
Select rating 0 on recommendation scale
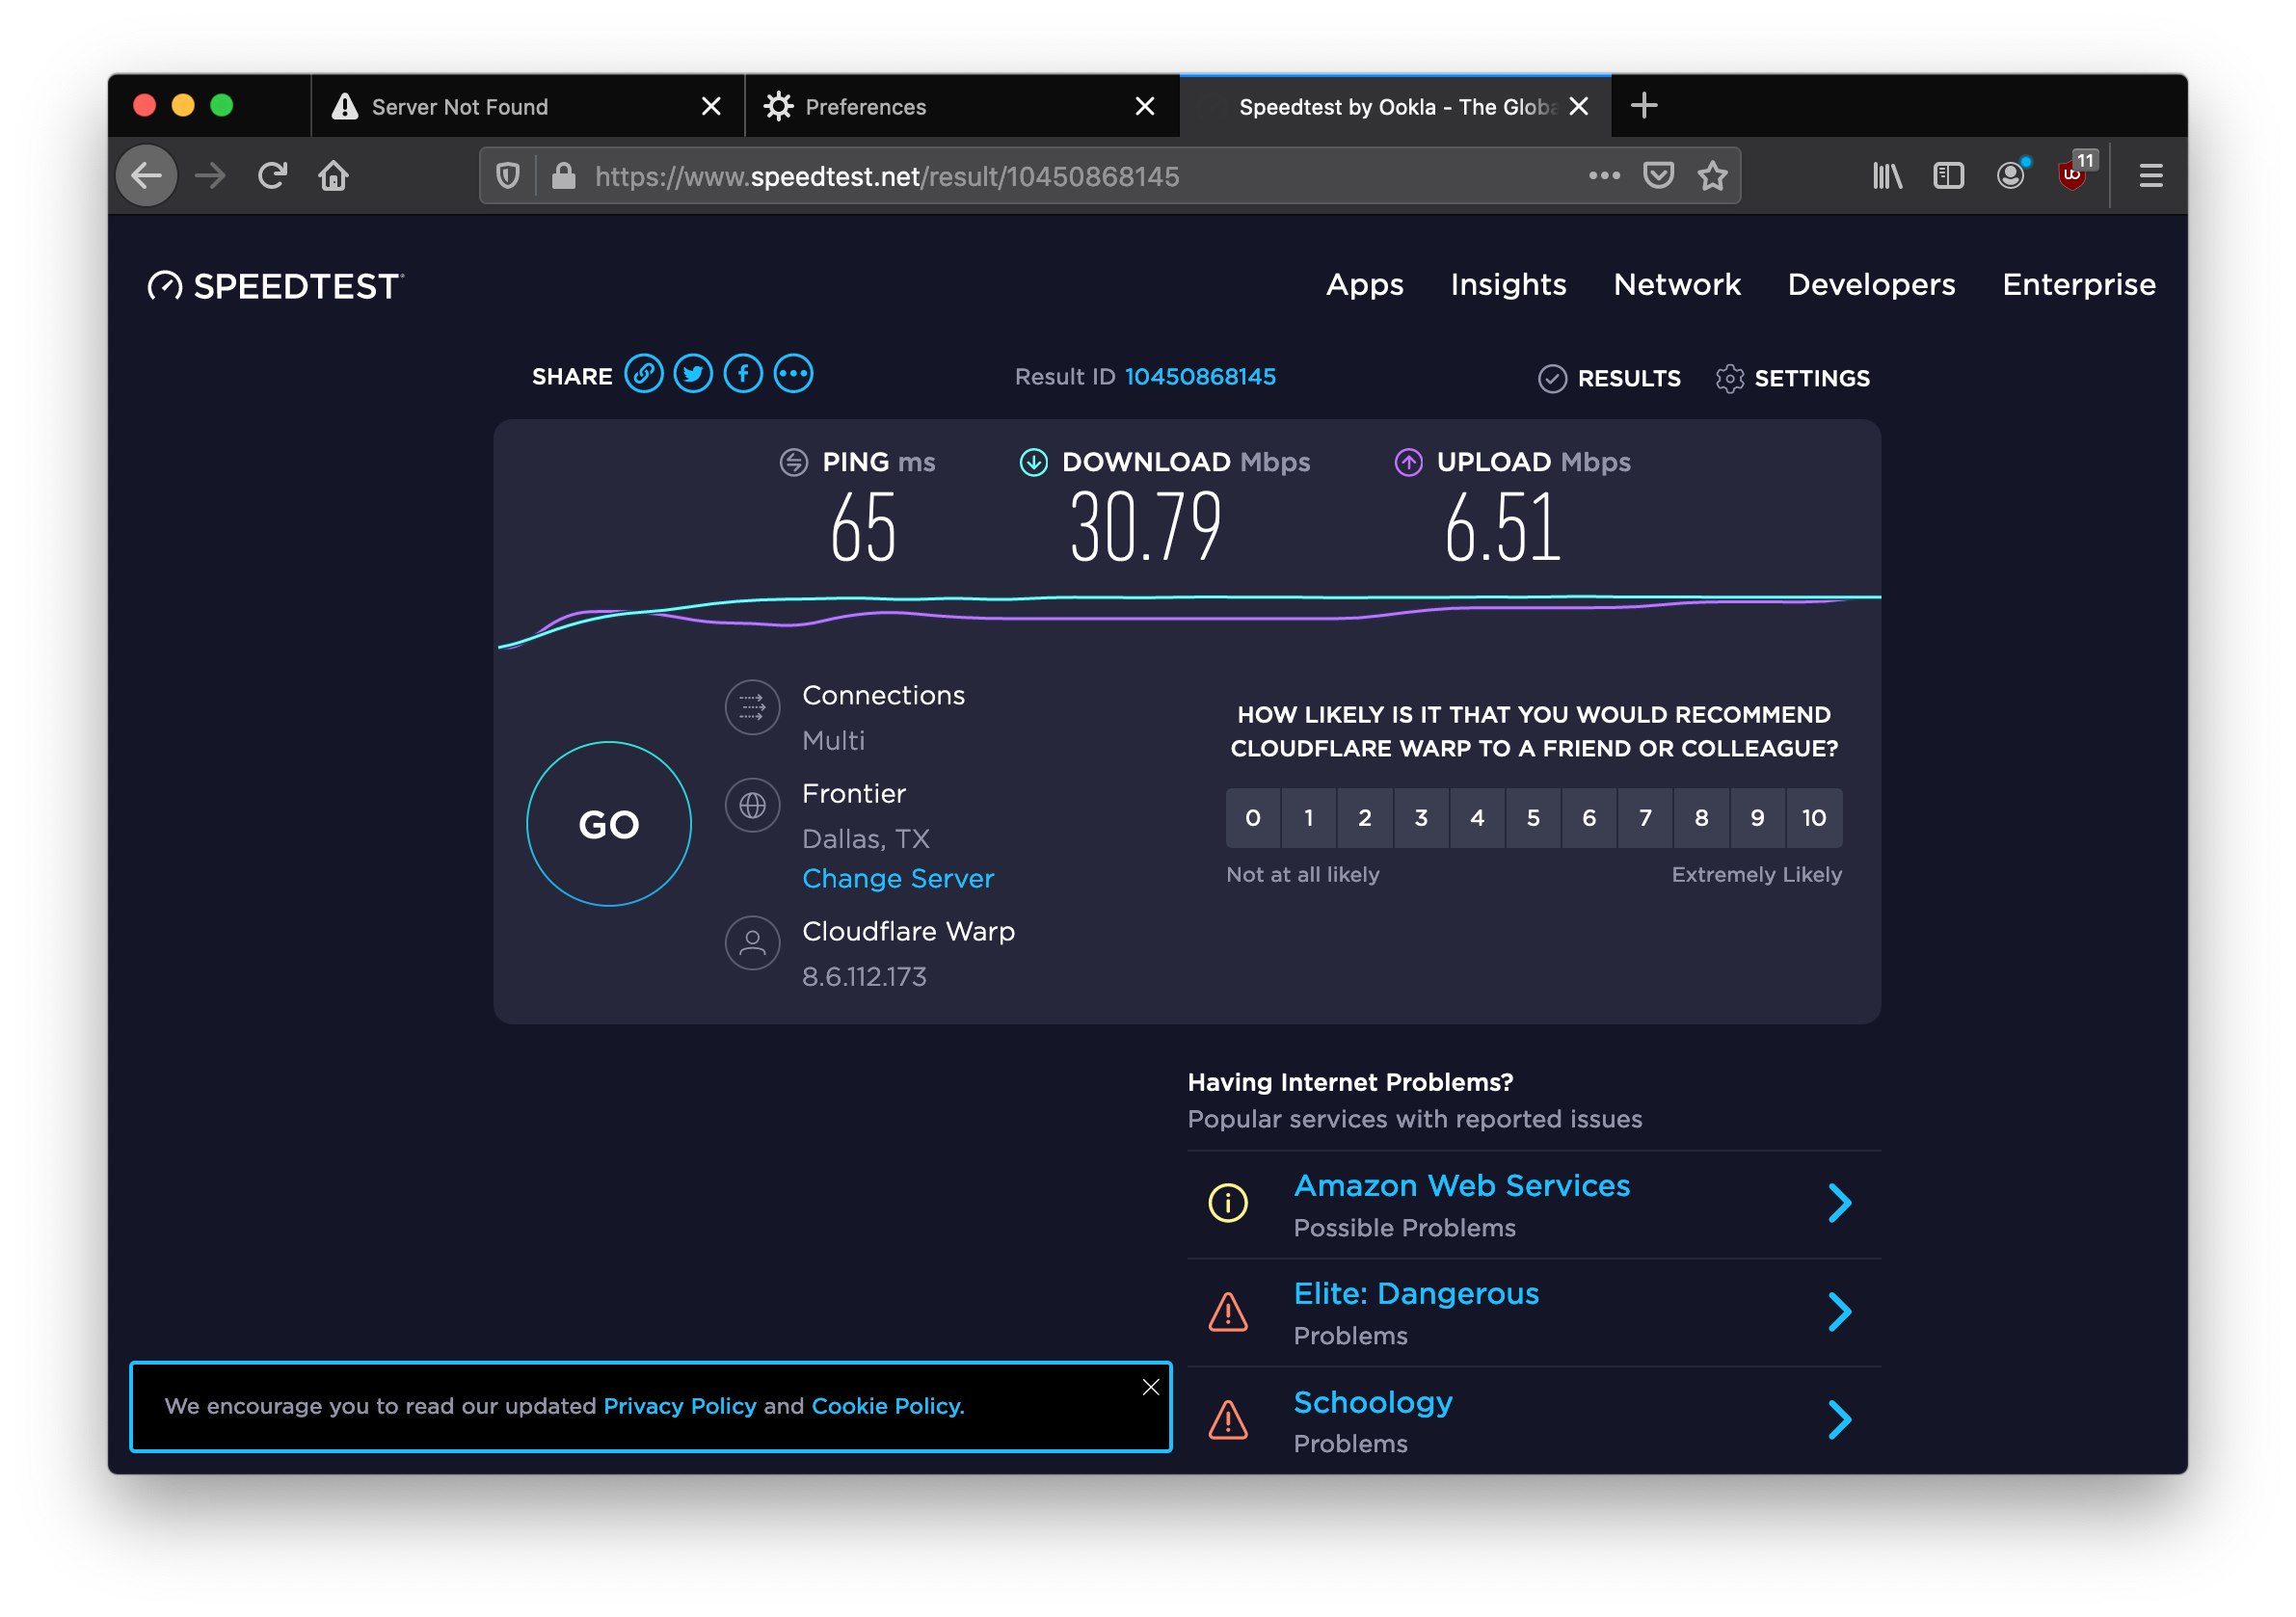[1253, 818]
